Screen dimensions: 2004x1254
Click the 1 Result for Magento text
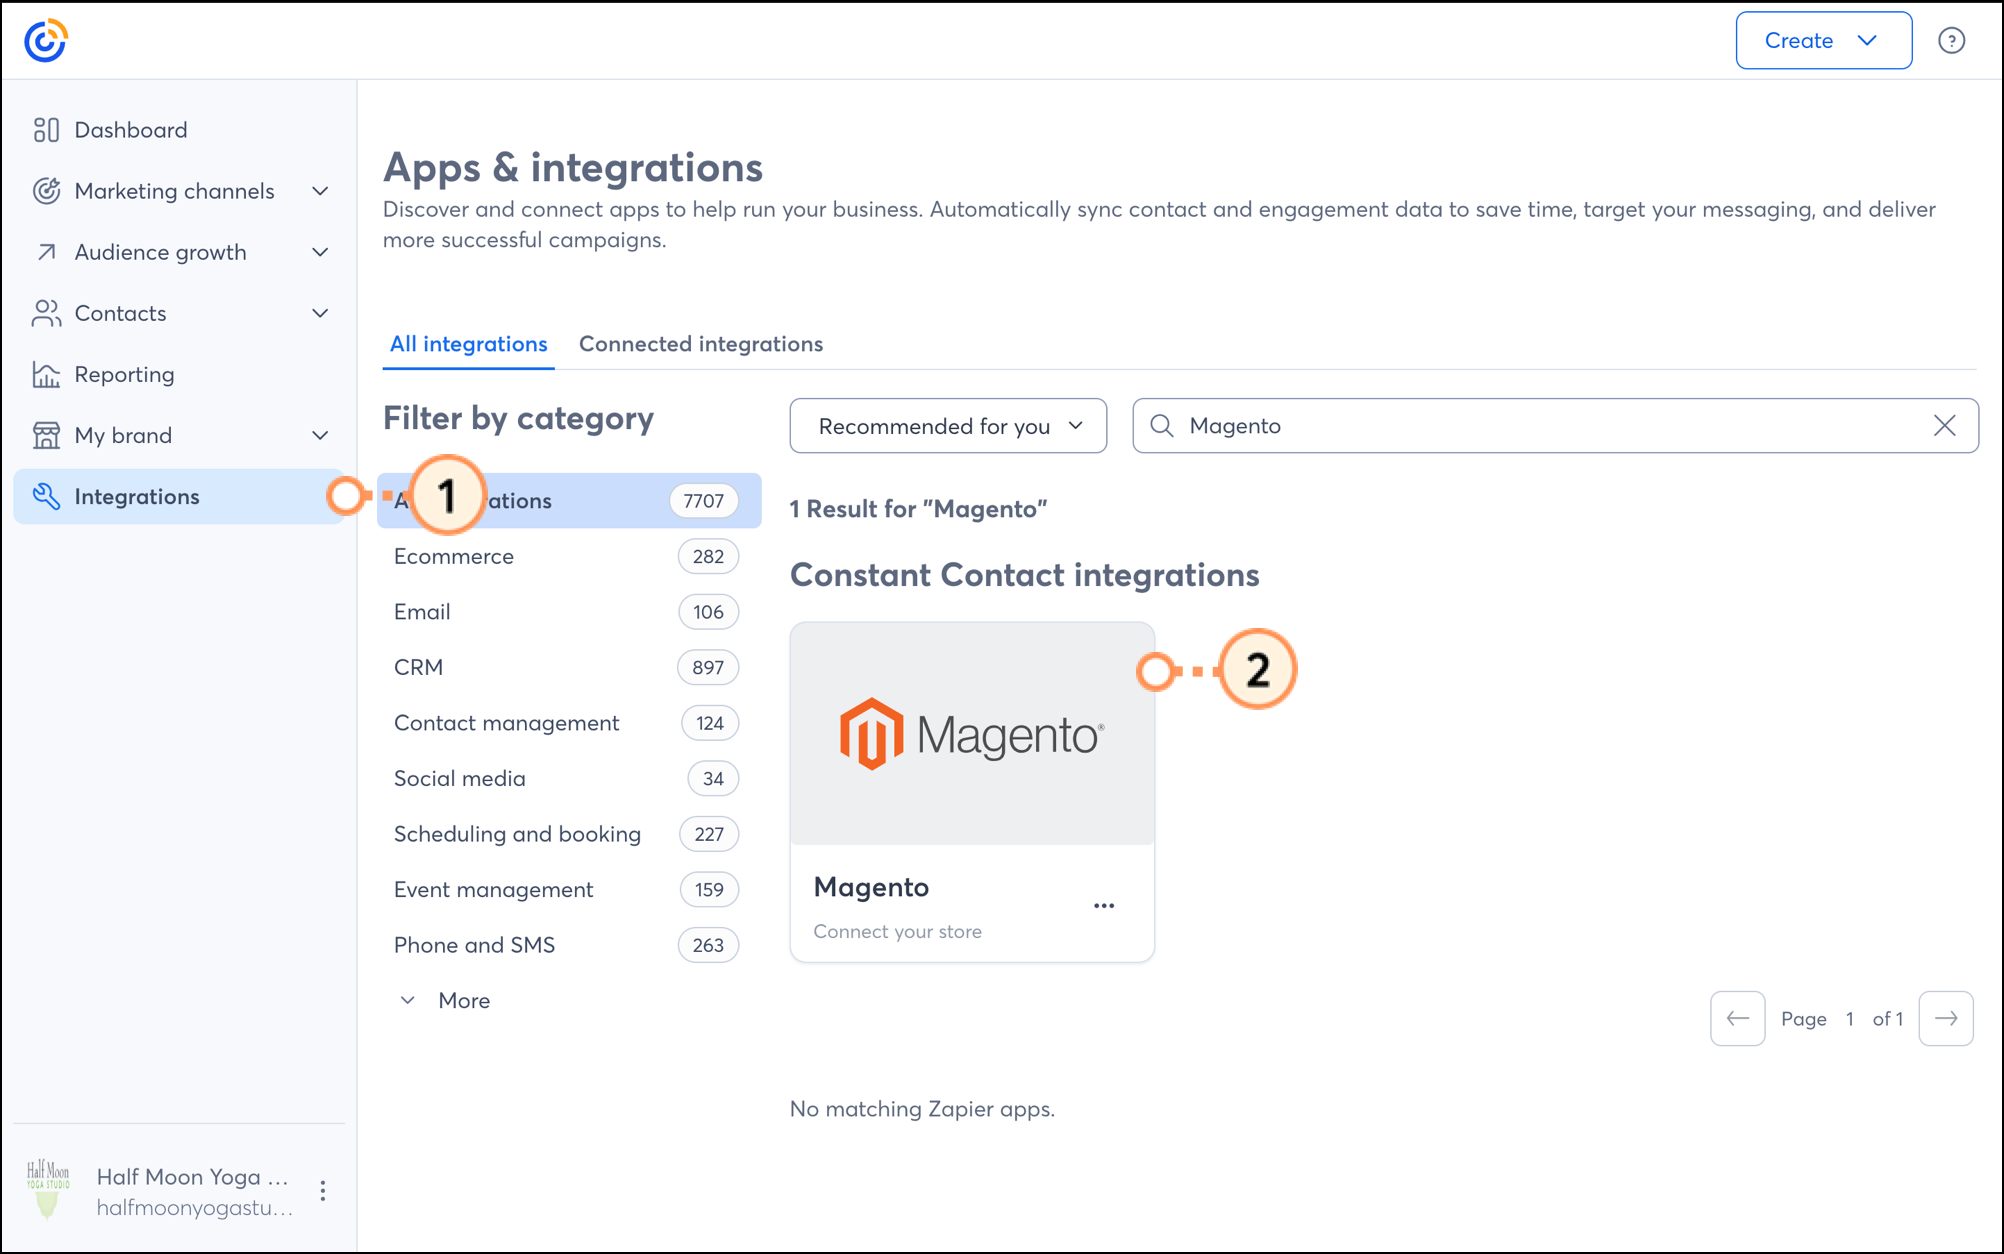[918, 509]
